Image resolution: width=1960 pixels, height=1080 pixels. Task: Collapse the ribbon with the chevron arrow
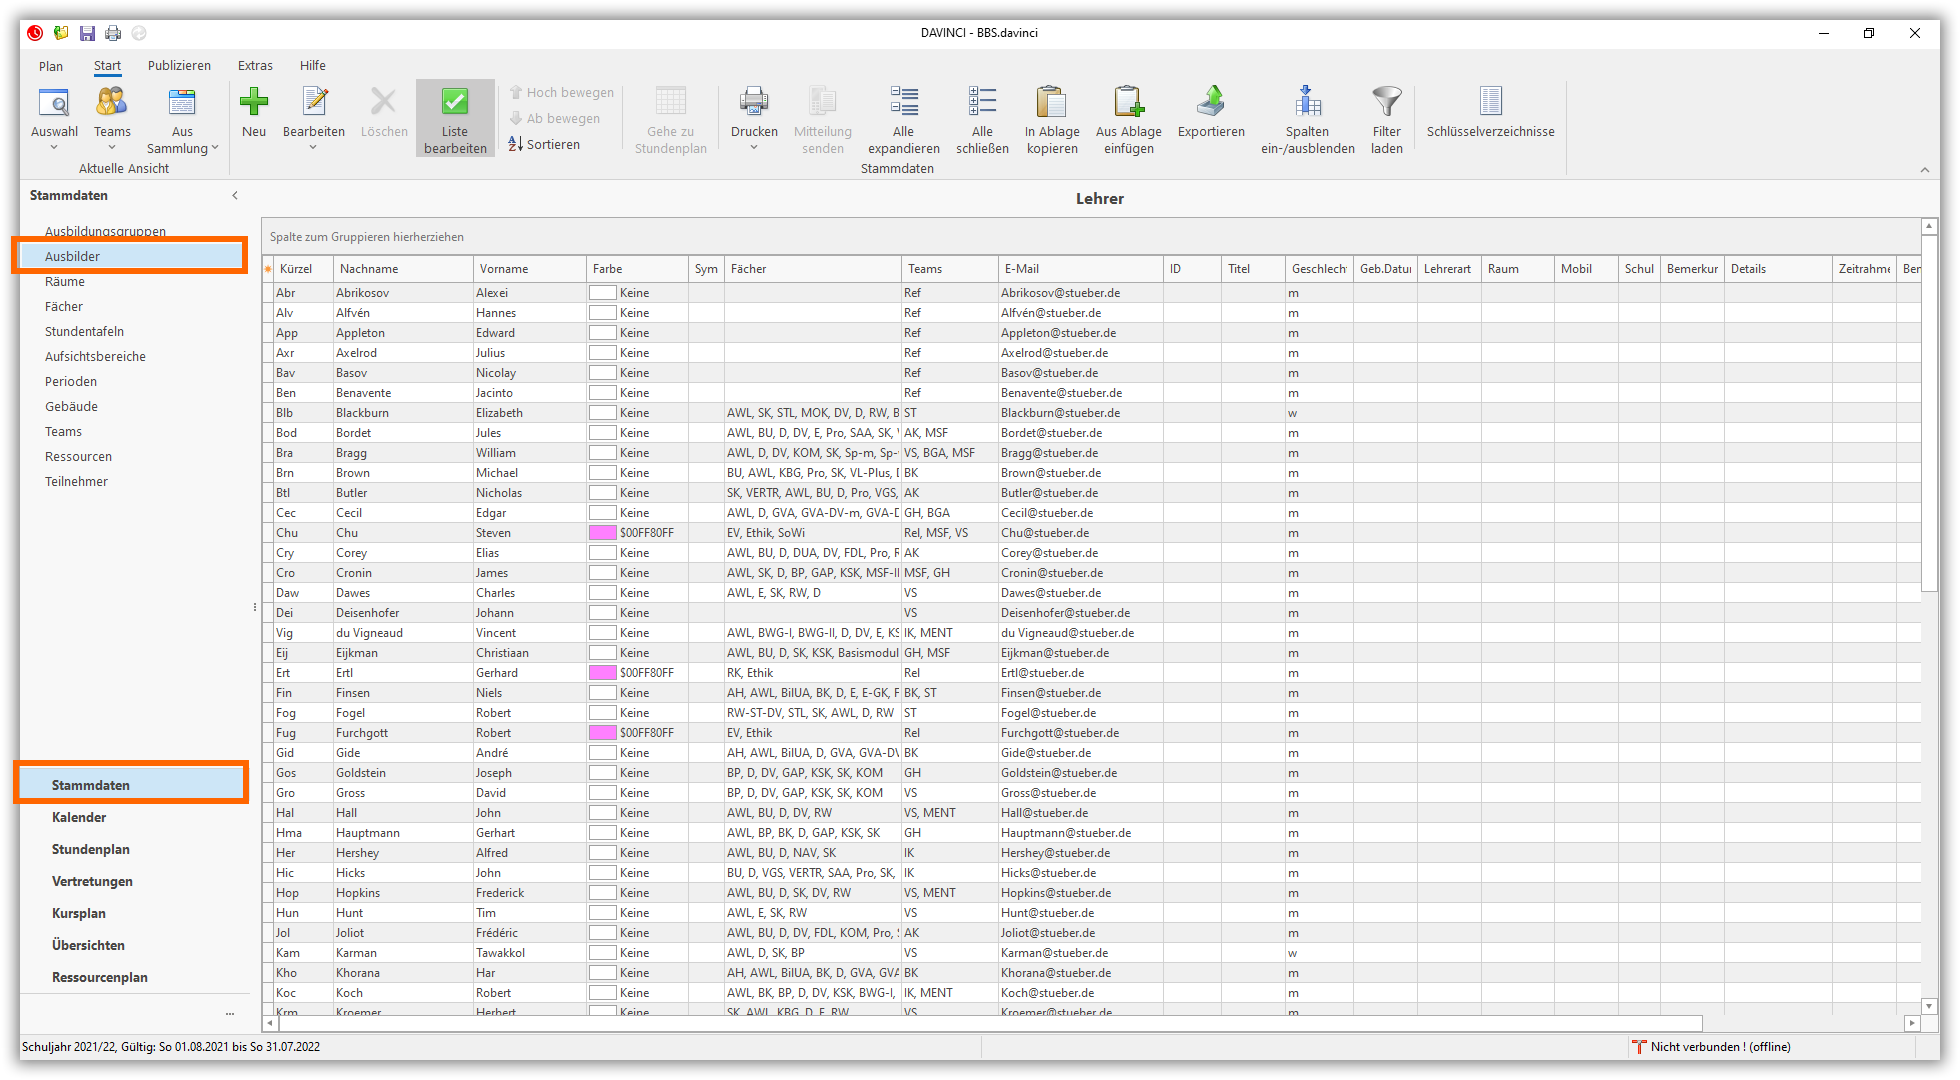click(1924, 170)
